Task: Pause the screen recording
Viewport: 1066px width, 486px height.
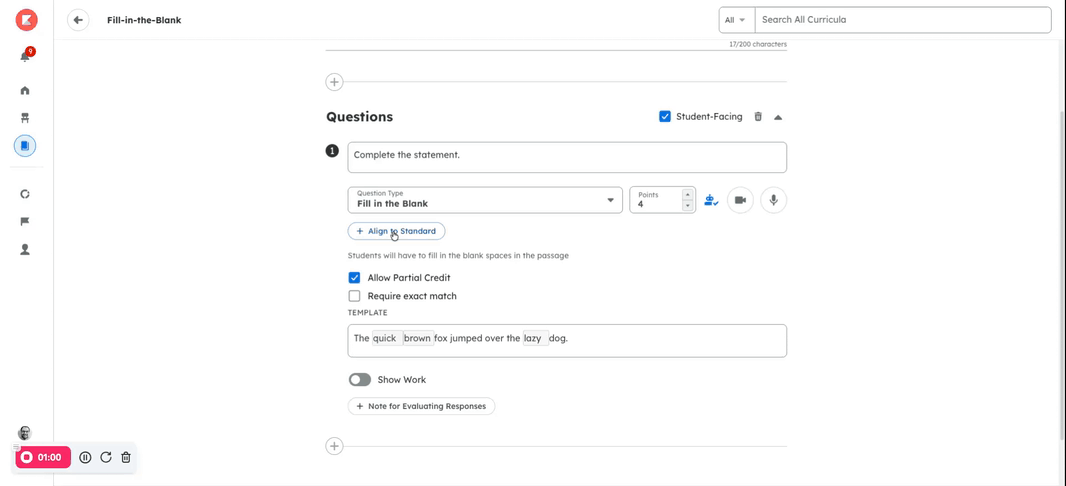Action: (85, 457)
